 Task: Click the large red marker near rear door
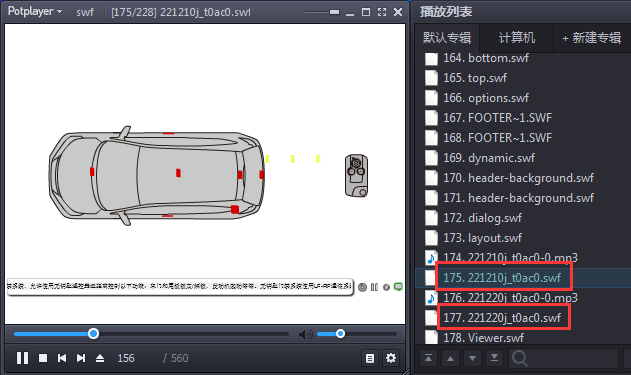coord(235,209)
